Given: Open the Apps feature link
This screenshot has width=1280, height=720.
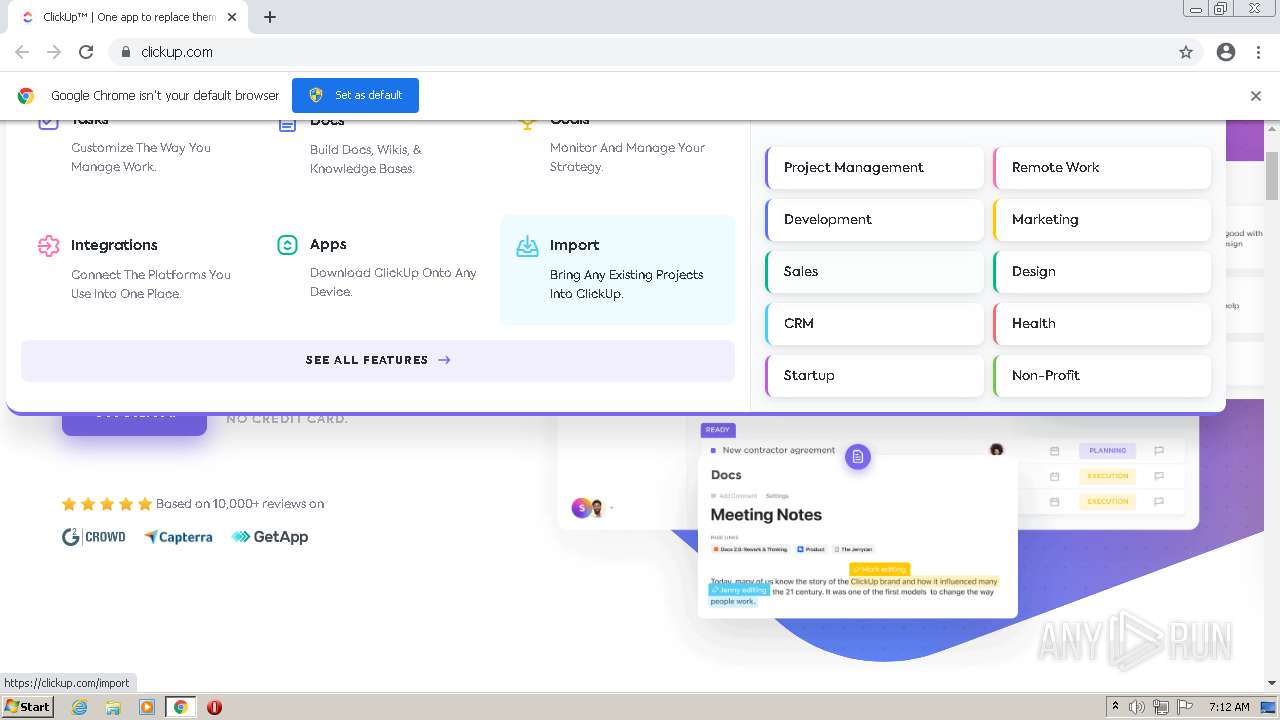Looking at the screenshot, I should [x=328, y=244].
